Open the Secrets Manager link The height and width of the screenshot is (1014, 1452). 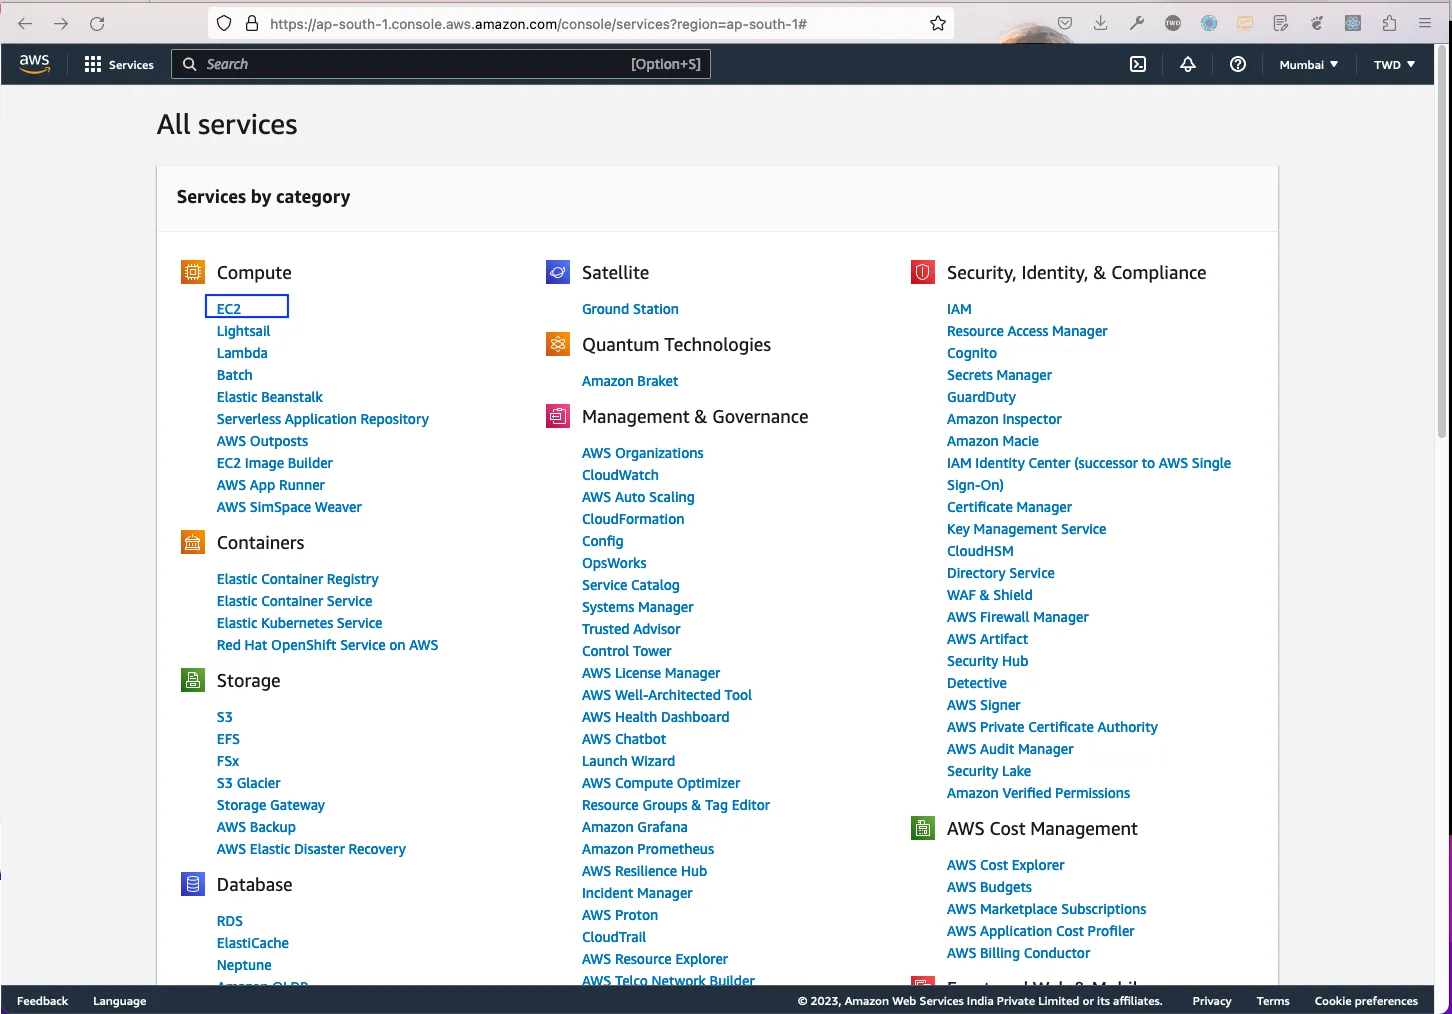[x=999, y=375]
